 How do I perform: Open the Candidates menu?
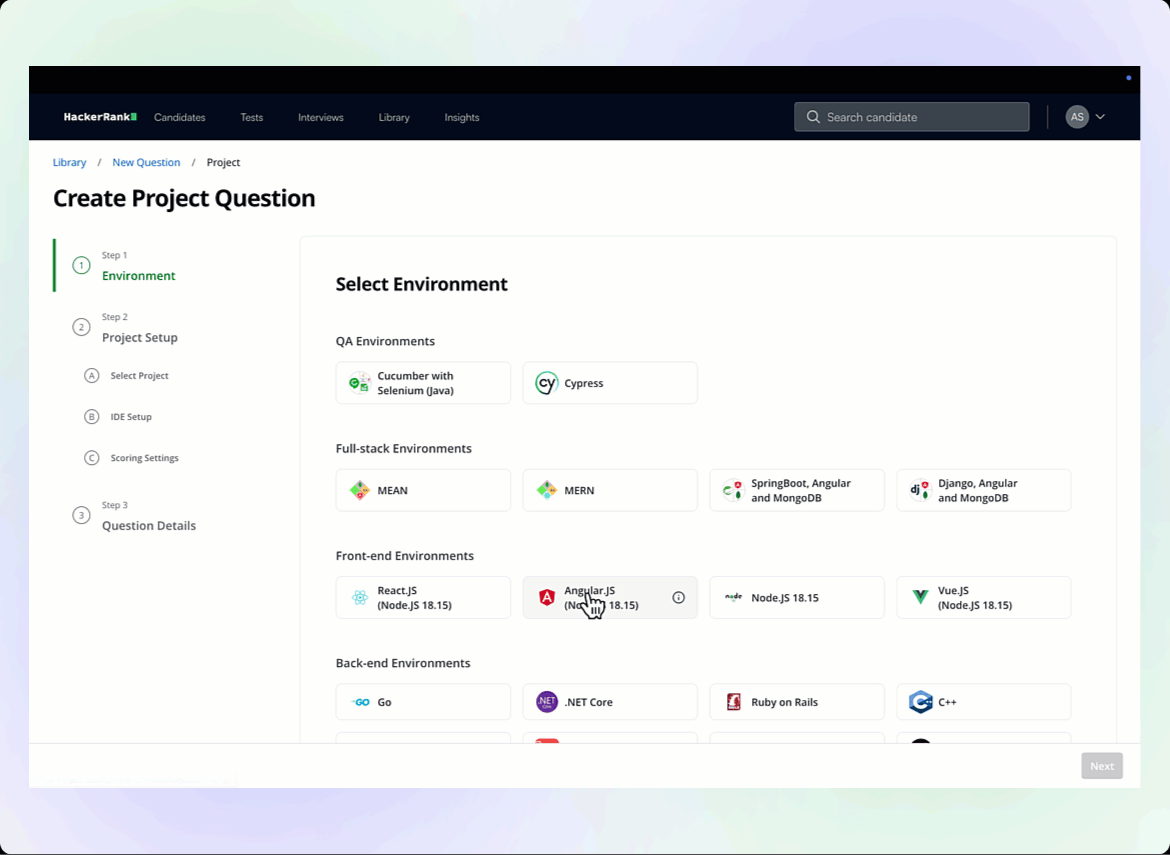pos(180,117)
